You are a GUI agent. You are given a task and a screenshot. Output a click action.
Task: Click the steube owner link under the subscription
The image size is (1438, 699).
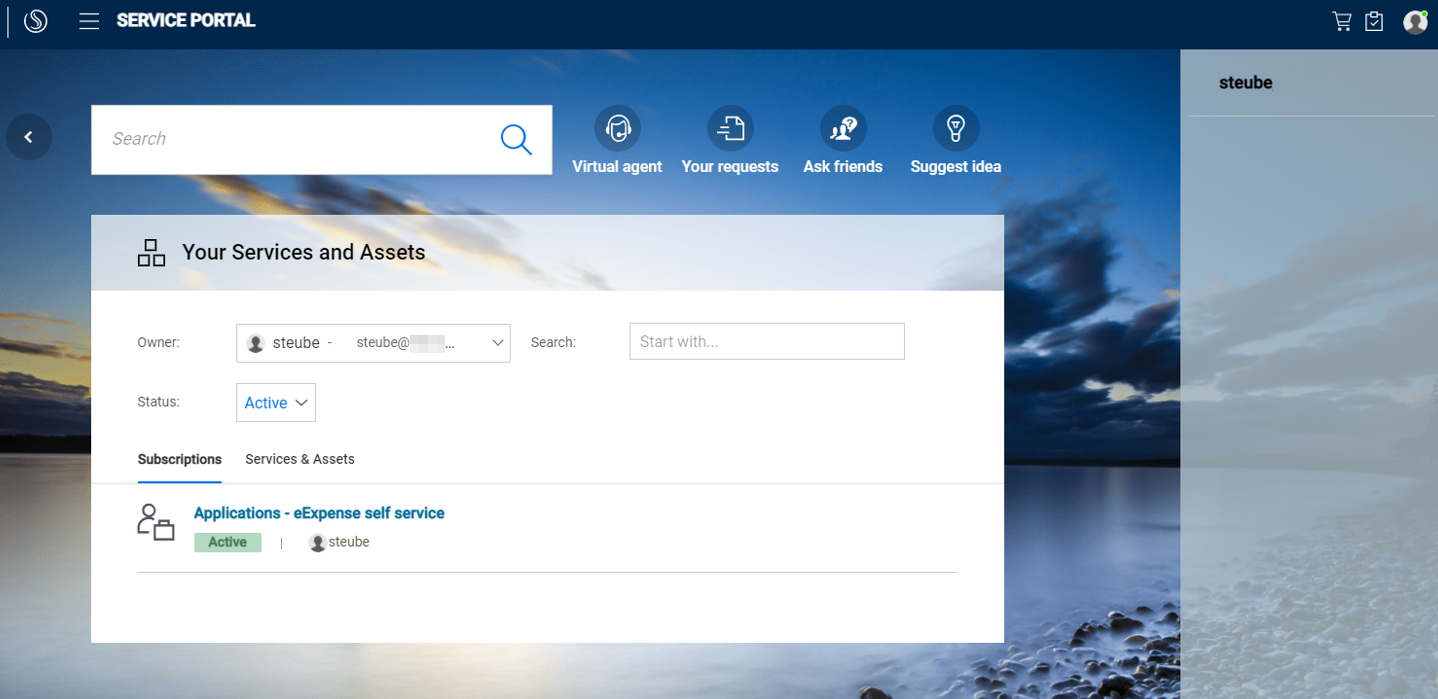(x=348, y=541)
